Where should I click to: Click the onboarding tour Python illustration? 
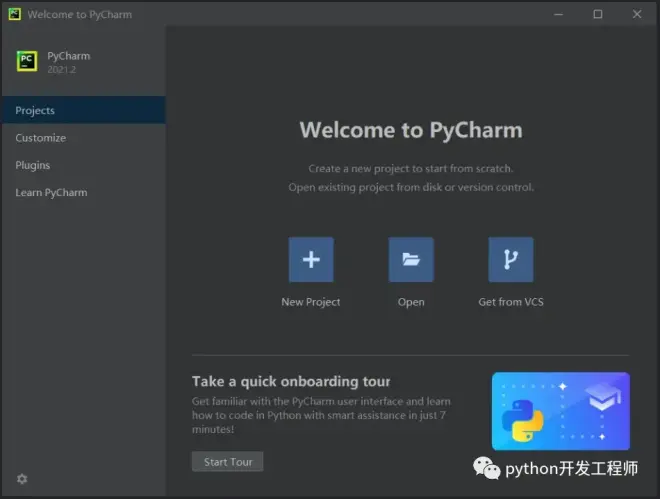coord(561,411)
